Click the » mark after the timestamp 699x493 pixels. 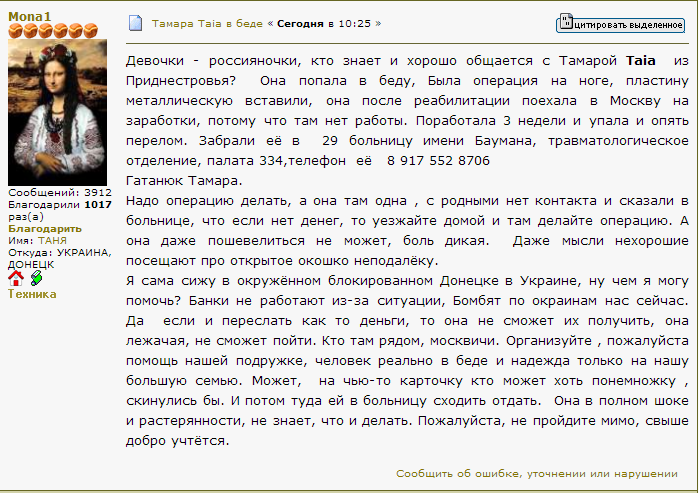[x=377, y=22]
